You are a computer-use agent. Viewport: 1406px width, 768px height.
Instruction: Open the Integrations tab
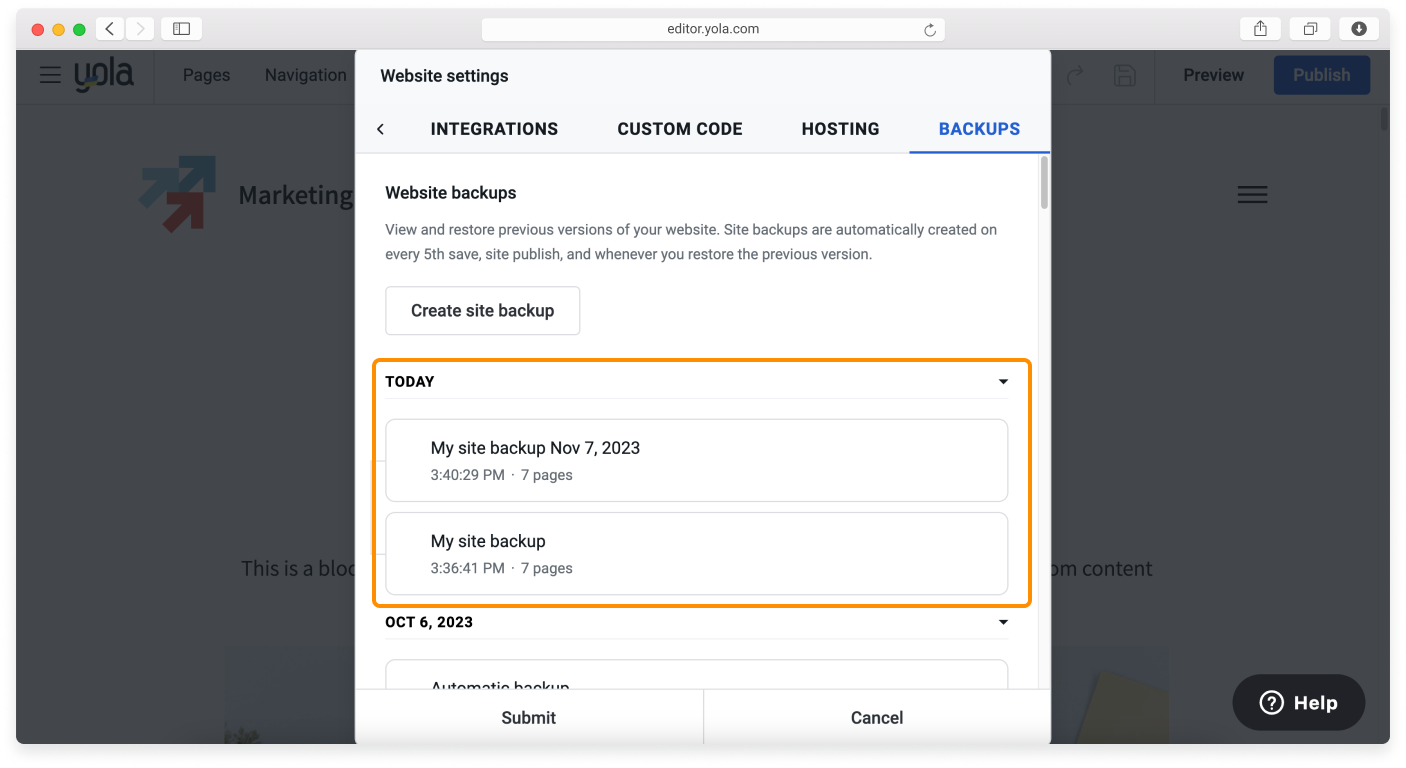[x=494, y=129]
